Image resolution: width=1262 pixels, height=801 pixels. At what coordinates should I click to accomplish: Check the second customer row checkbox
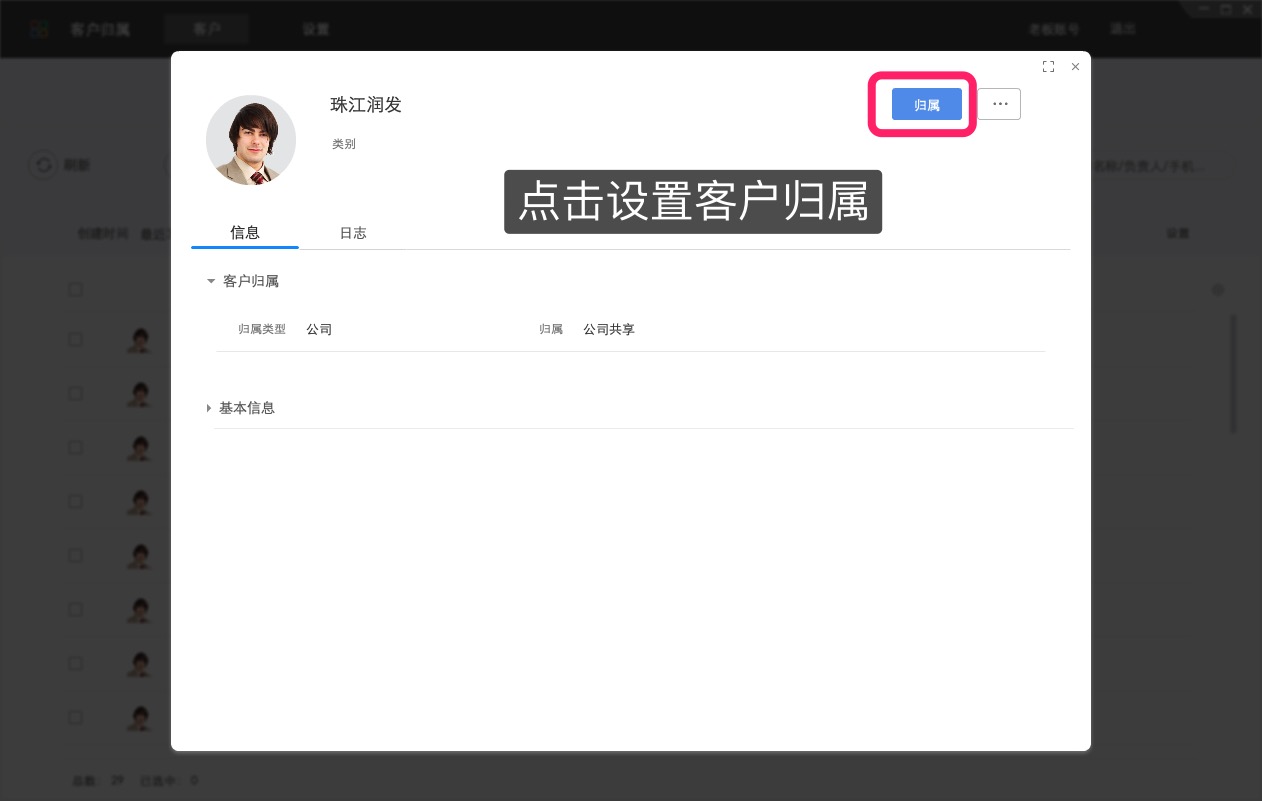(75, 393)
